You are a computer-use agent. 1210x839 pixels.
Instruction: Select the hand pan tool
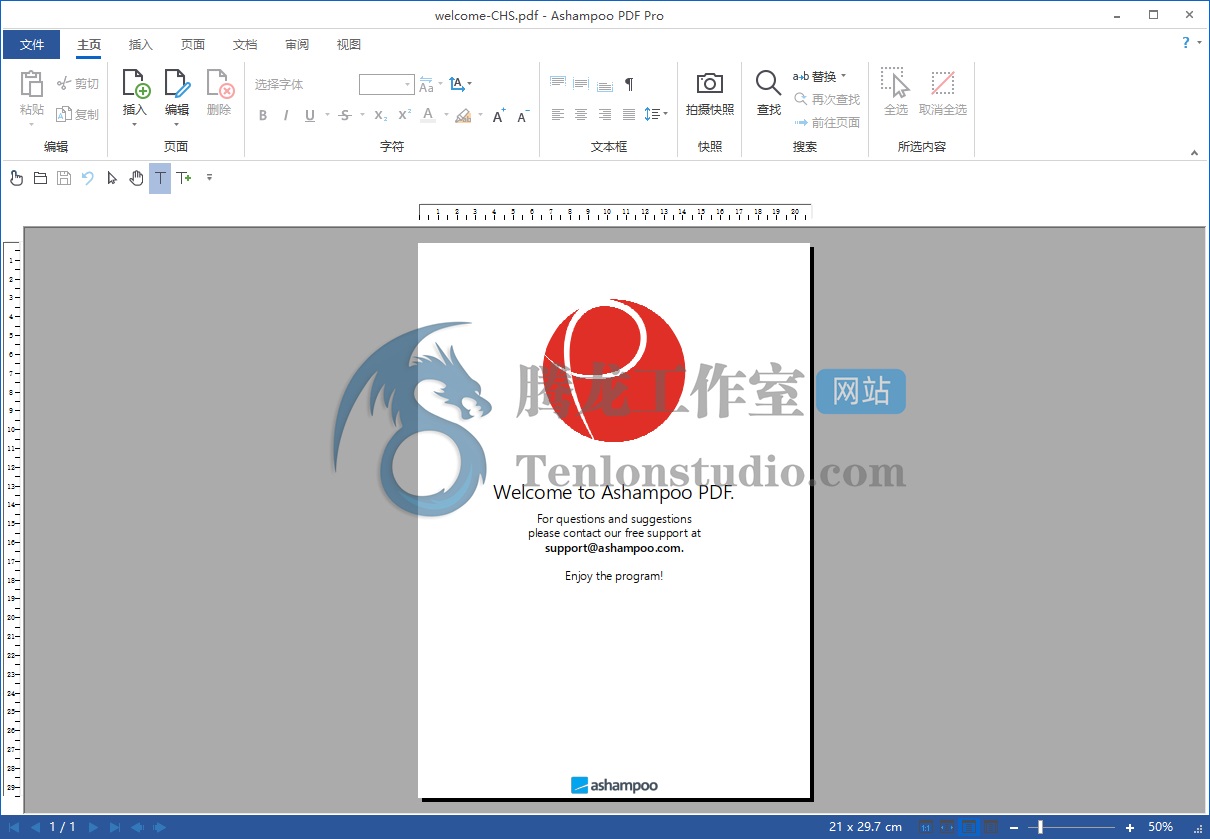click(x=136, y=178)
